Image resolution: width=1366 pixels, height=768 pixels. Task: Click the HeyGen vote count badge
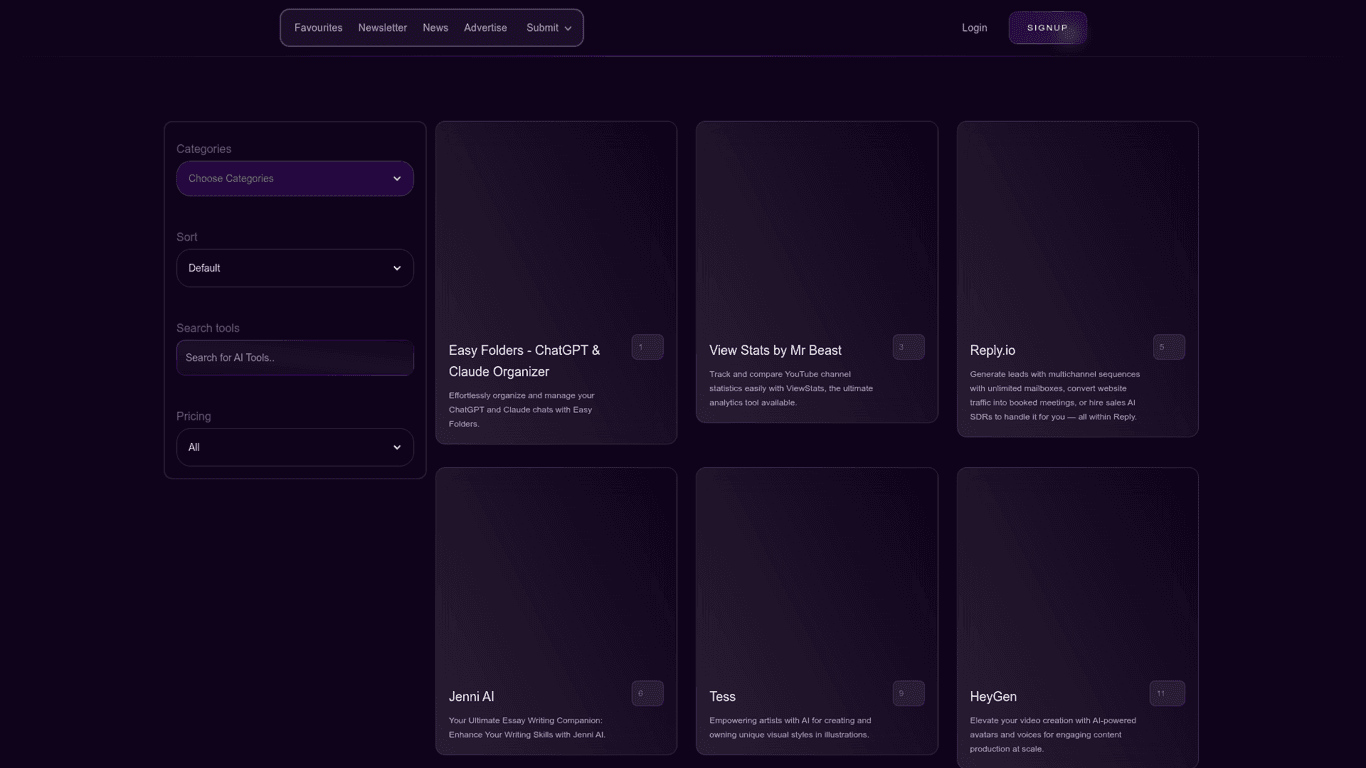pyautogui.click(x=1166, y=693)
